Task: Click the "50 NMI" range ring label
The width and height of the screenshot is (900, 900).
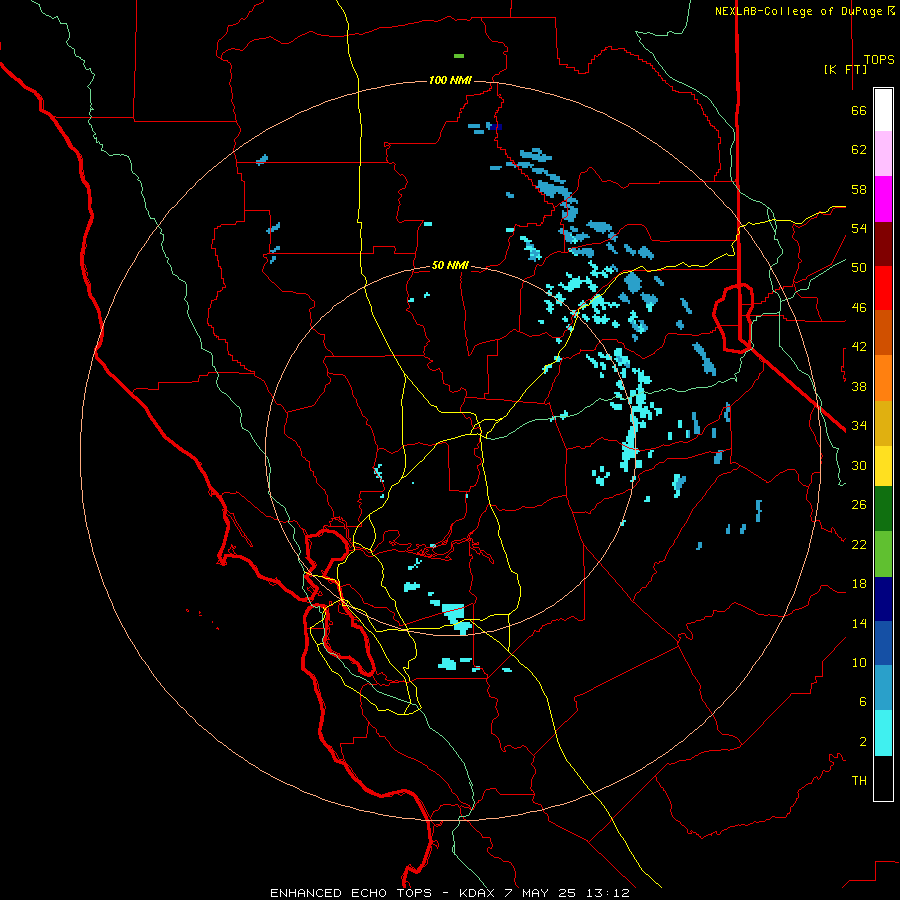Action: click(450, 265)
